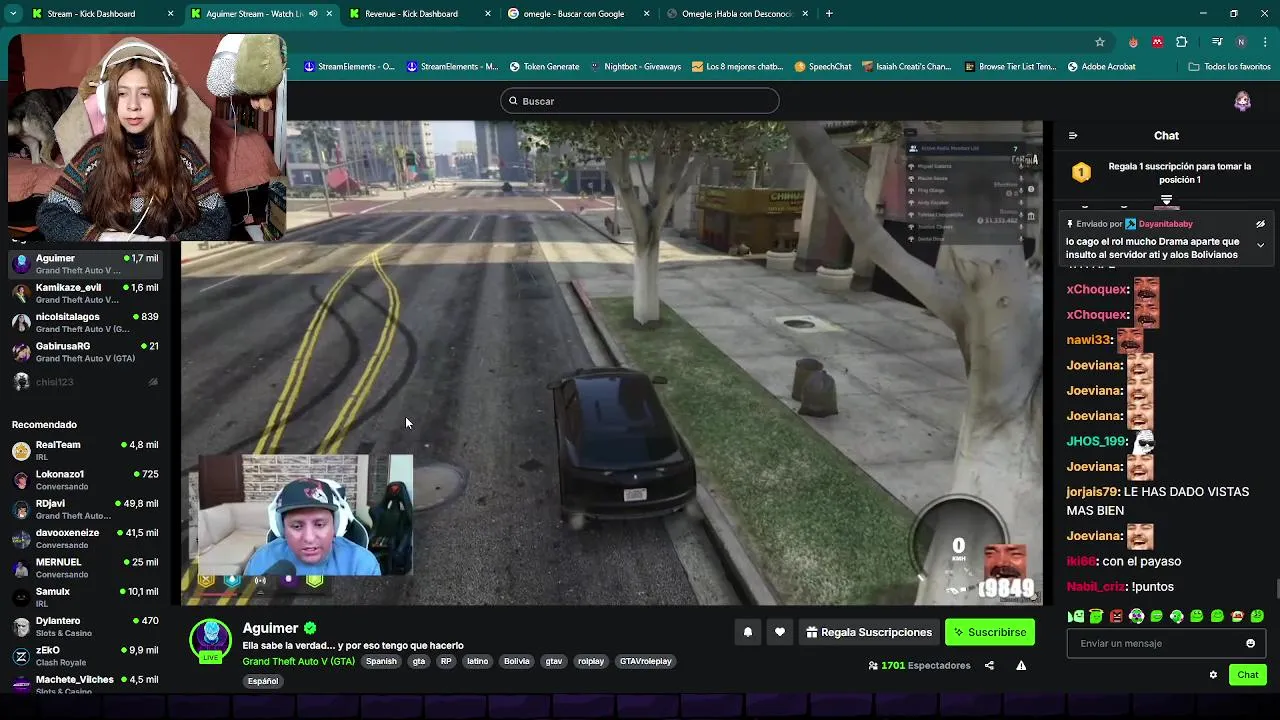Click Regala Suscripciones button
1280x720 pixels.
(x=867, y=632)
